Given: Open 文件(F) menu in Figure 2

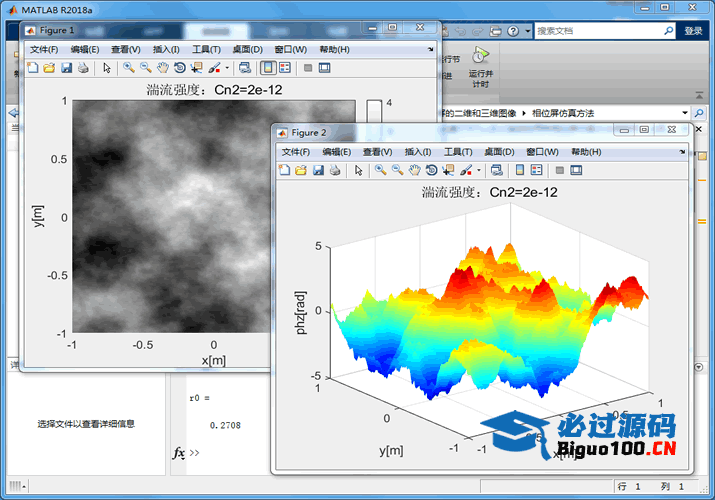Looking at the screenshot, I should coord(296,152).
